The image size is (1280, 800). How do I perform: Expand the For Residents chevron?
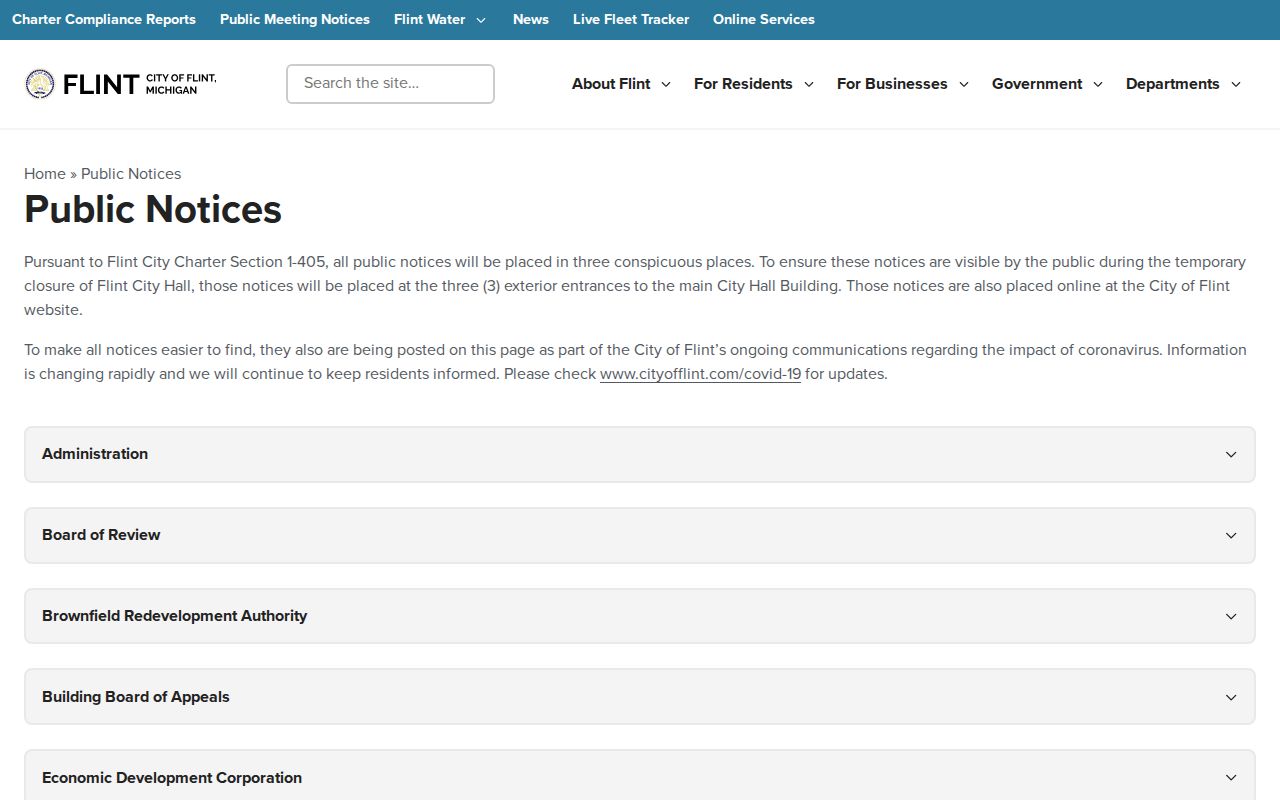(x=809, y=84)
